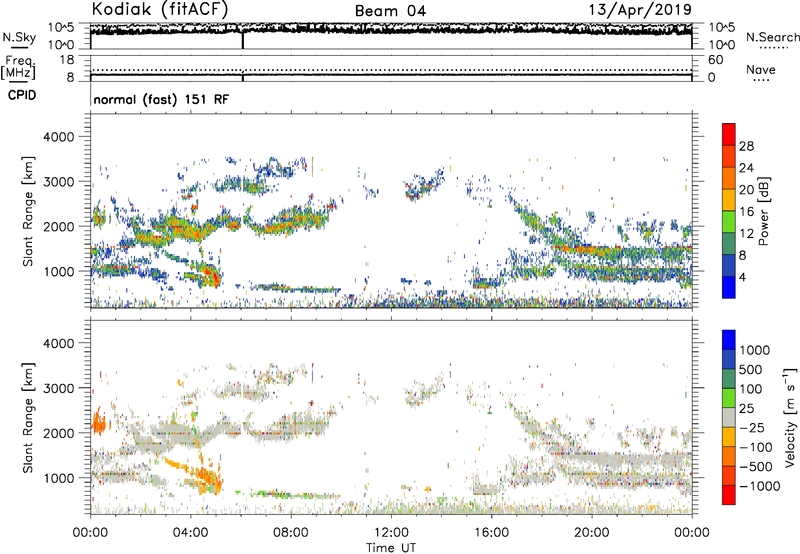This screenshot has height=554, width=800.
Task: Click the 'N.Search' legend label
Action: point(773,37)
